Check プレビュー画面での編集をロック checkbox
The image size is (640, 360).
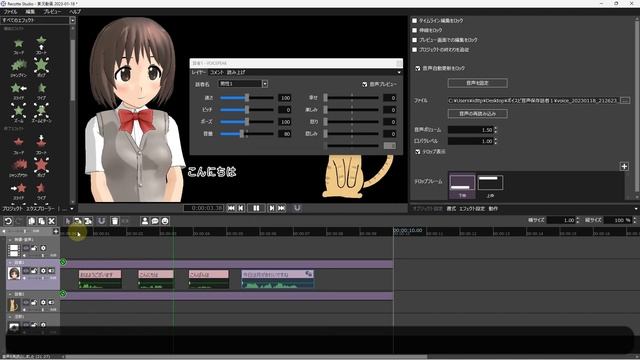[x=415, y=40]
